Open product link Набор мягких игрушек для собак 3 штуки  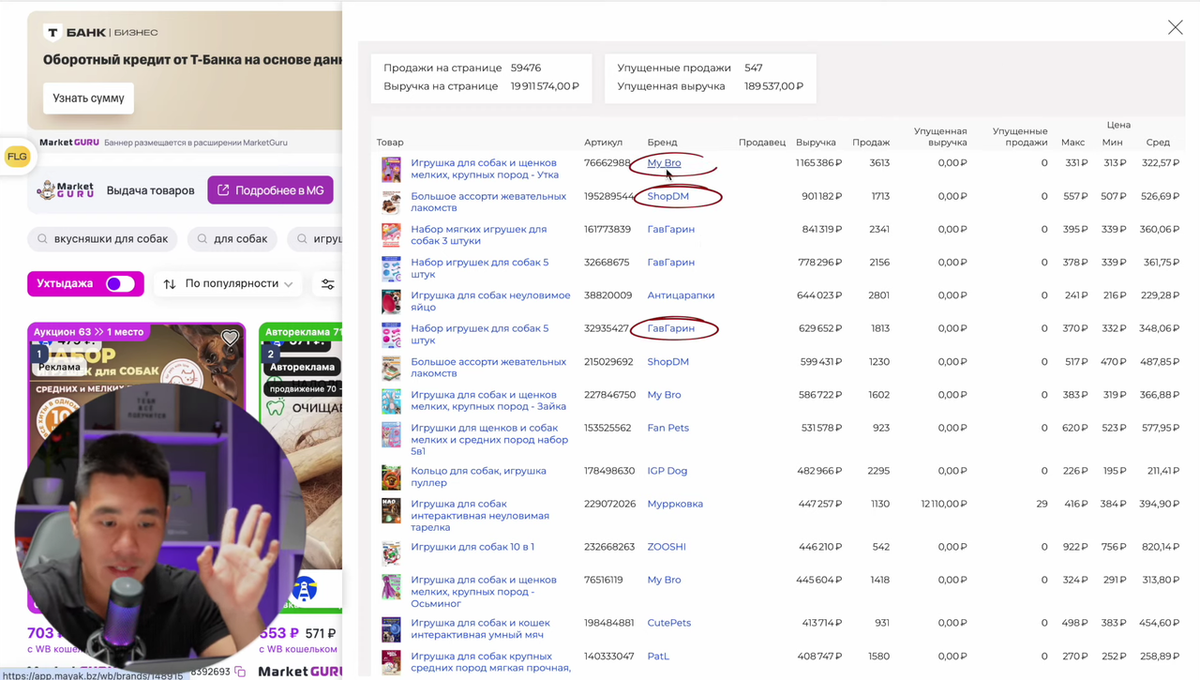tap(479, 235)
